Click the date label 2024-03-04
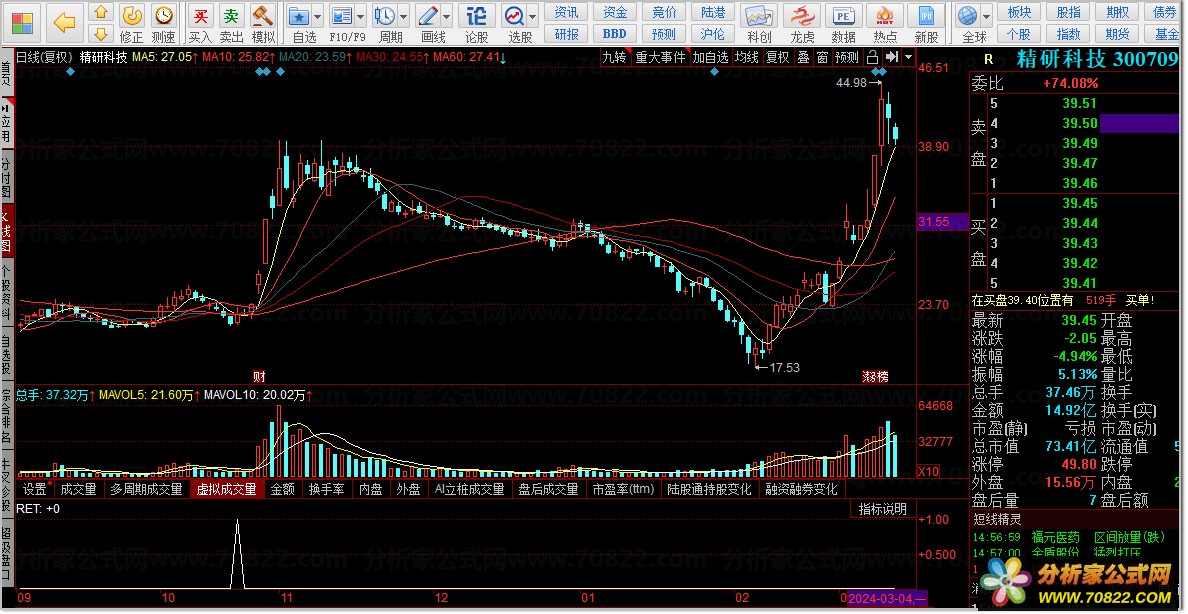This screenshot has height=614, width=1188. pos(887,598)
